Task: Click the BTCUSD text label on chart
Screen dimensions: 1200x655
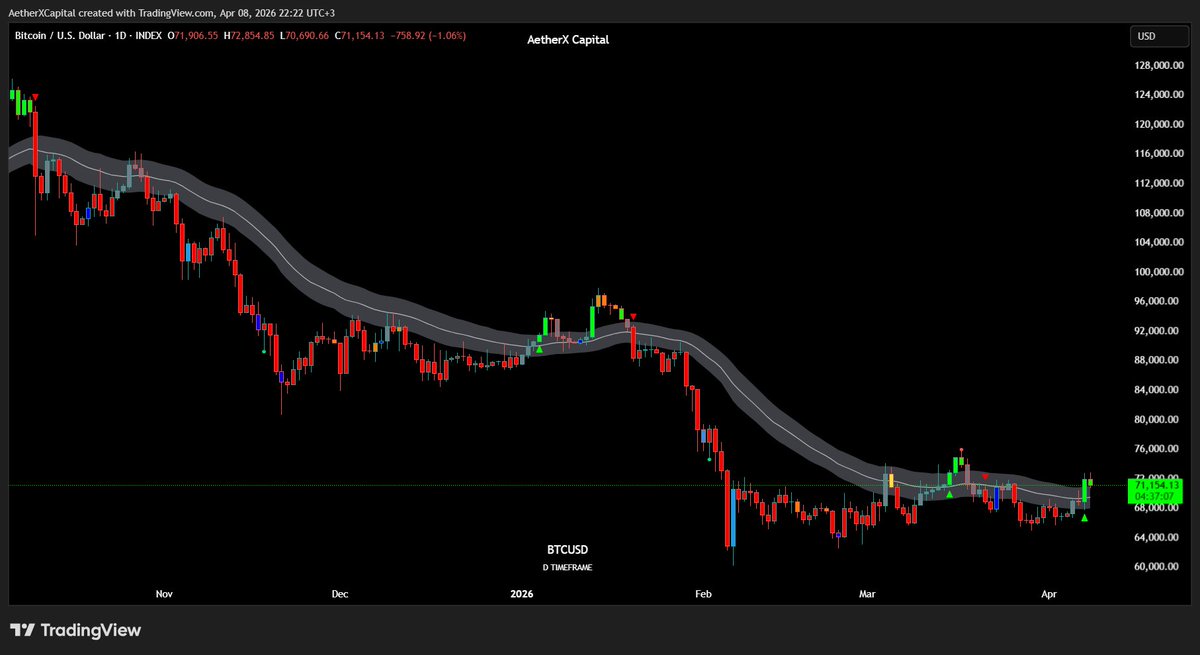Action: point(566,550)
